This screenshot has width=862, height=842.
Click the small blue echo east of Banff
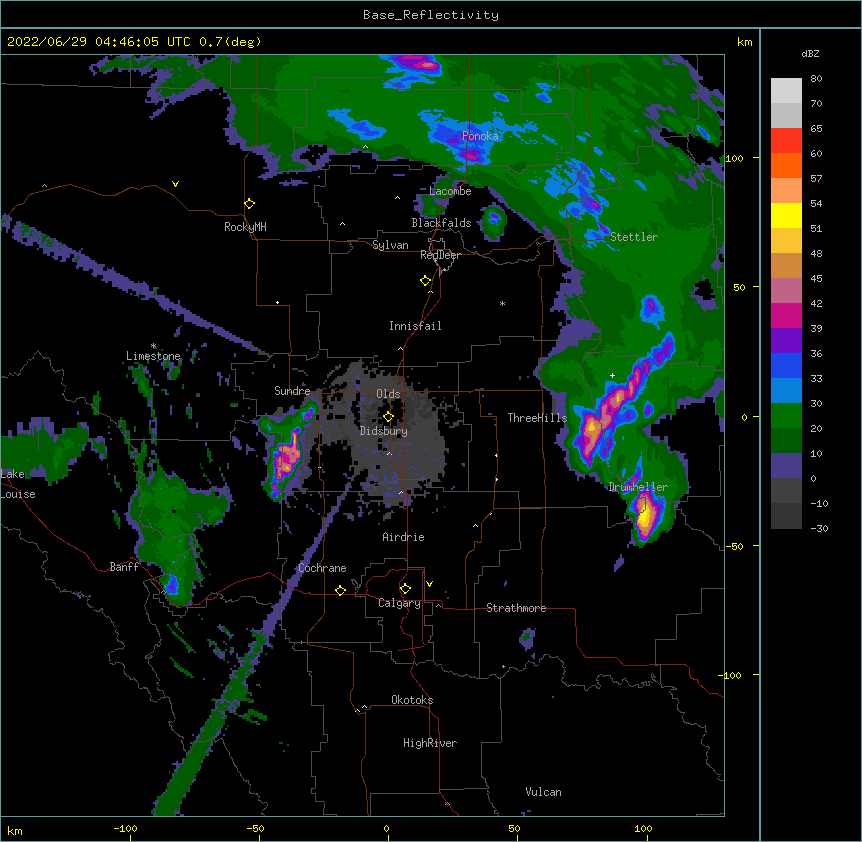(x=172, y=584)
